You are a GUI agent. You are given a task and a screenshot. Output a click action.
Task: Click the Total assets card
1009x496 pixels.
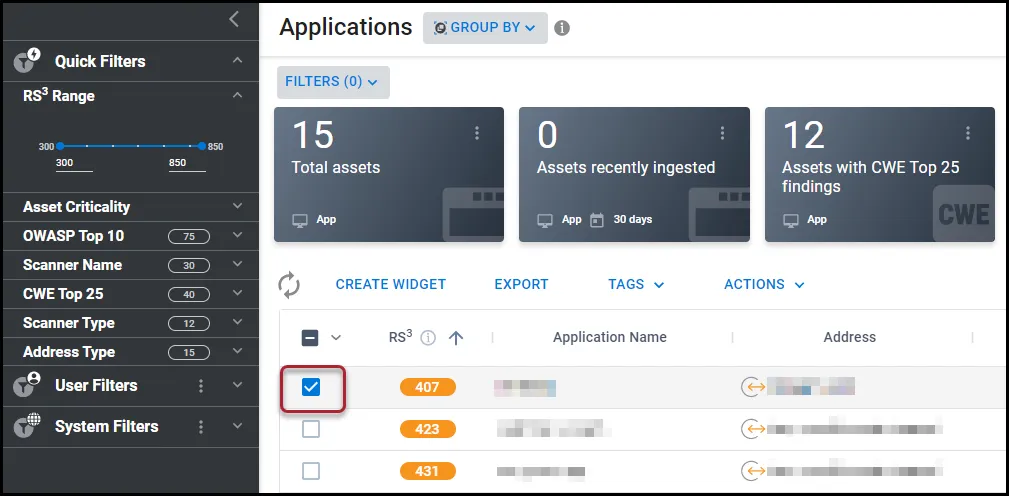point(389,174)
